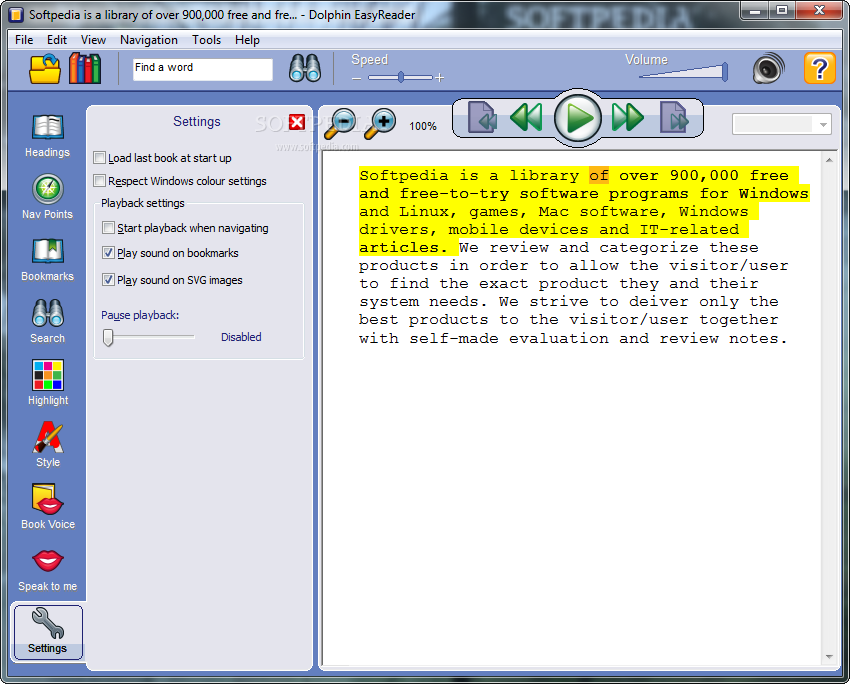Image resolution: width=850 pixels, height=684 pixels.
Task: Enable Respect Windows colour settings
Action: 99,180
